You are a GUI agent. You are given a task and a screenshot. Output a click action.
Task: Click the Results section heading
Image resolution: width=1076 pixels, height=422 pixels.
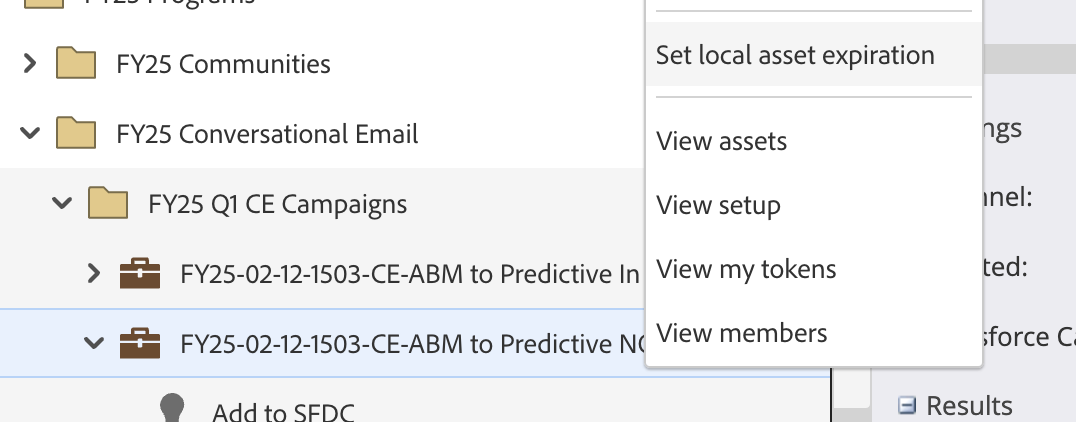(x=969, y=406)
